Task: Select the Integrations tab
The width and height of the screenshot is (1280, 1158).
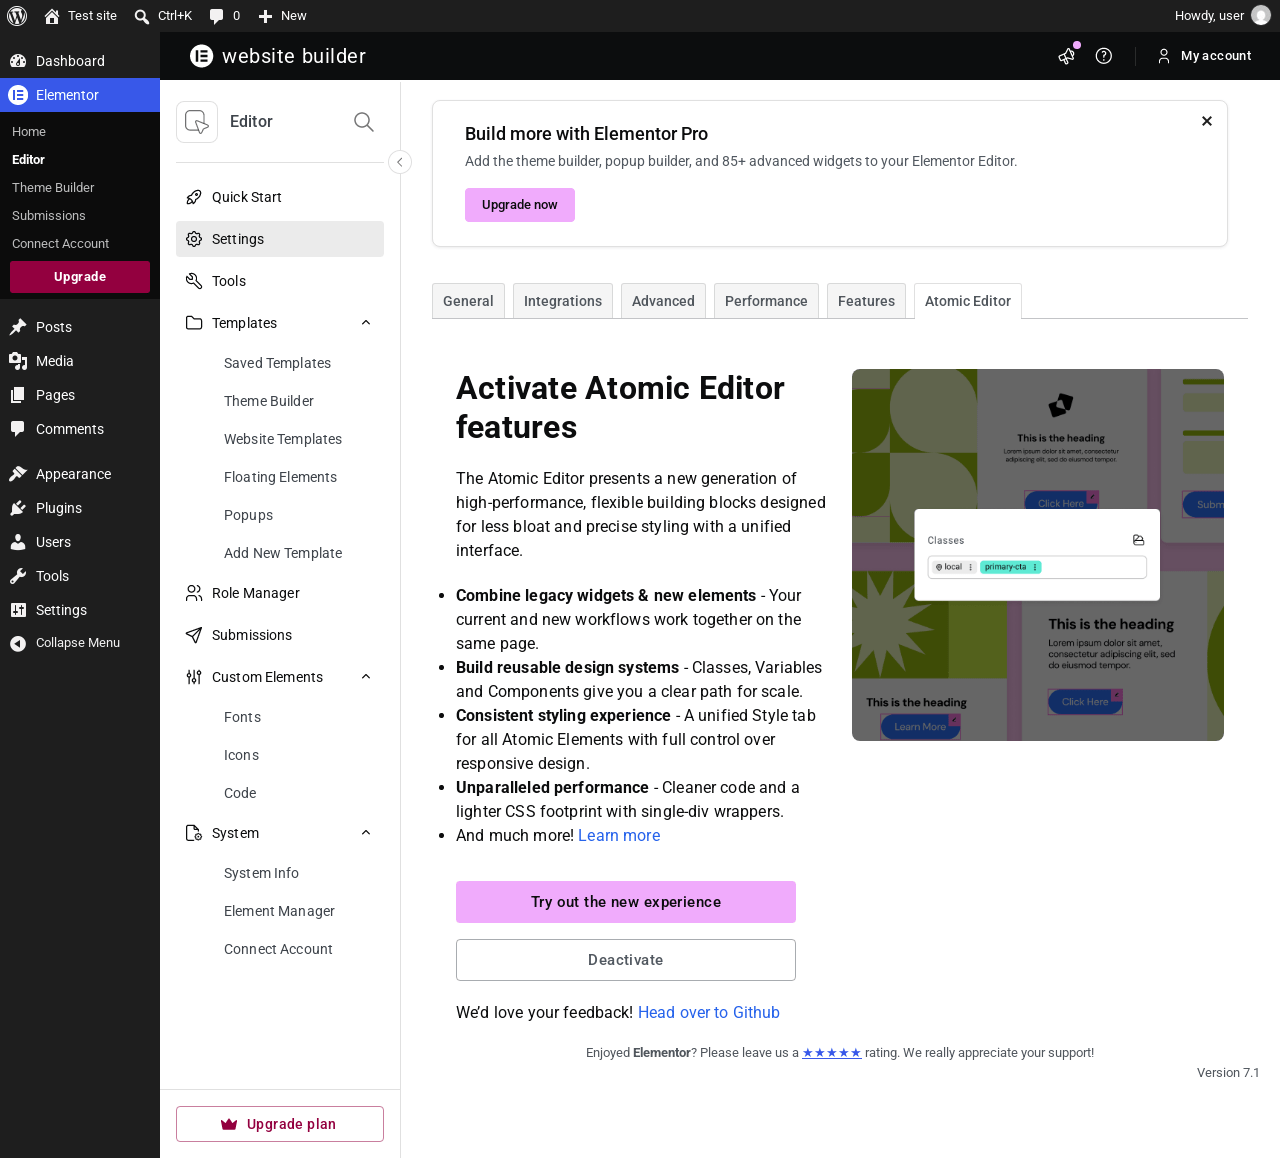Action: pyautogui.click(x=563, y=301)
